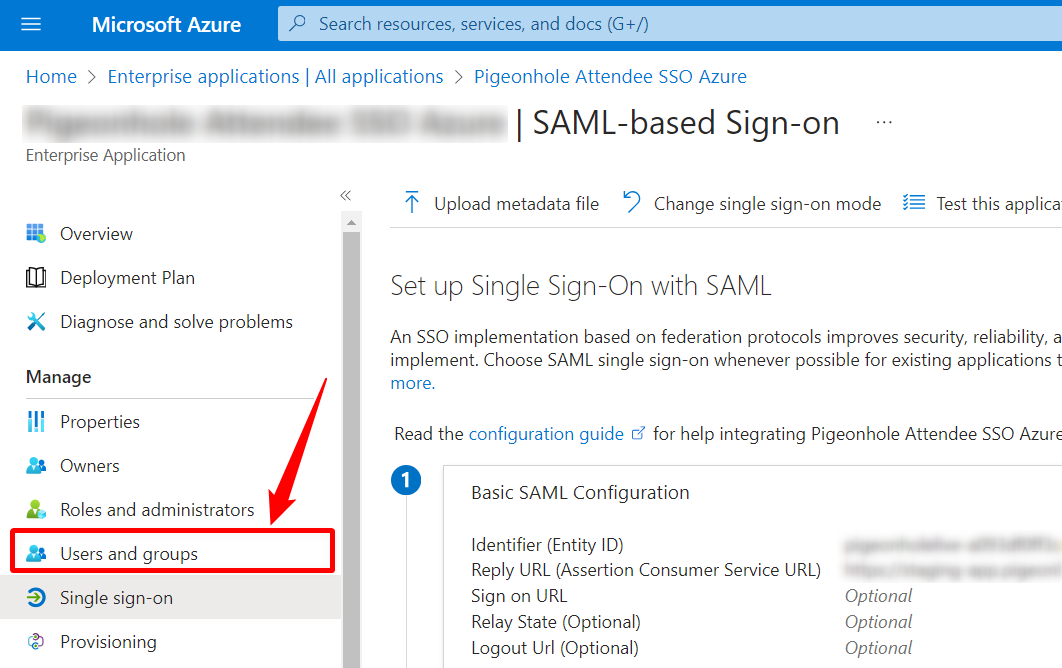Click the Diagnose and solve problems wrench icon
Viewport: 1062px width, 668px height.
[36, 322]
